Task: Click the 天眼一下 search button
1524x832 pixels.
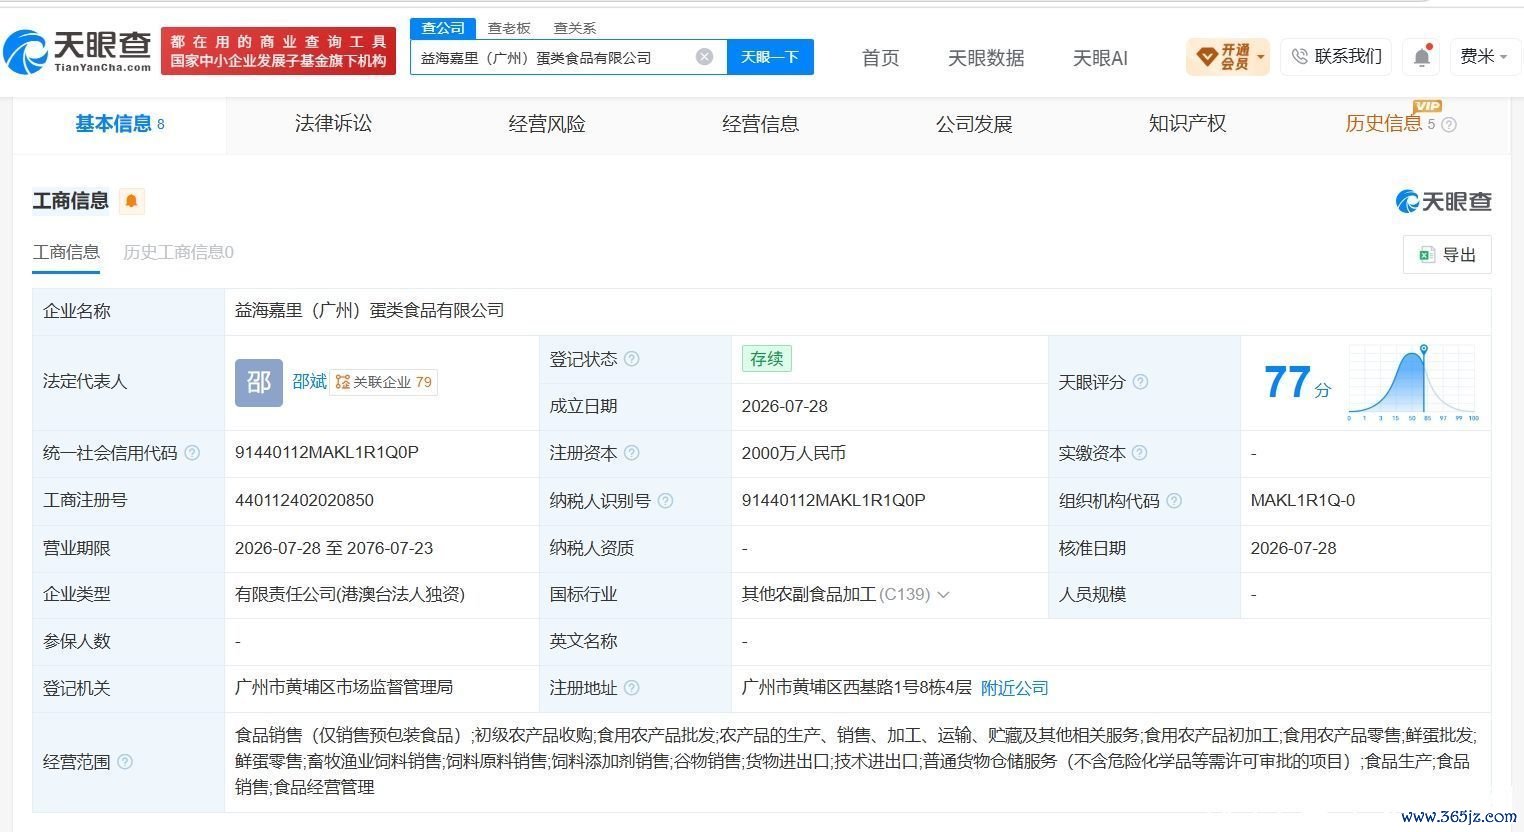Action: coord(770,57)
